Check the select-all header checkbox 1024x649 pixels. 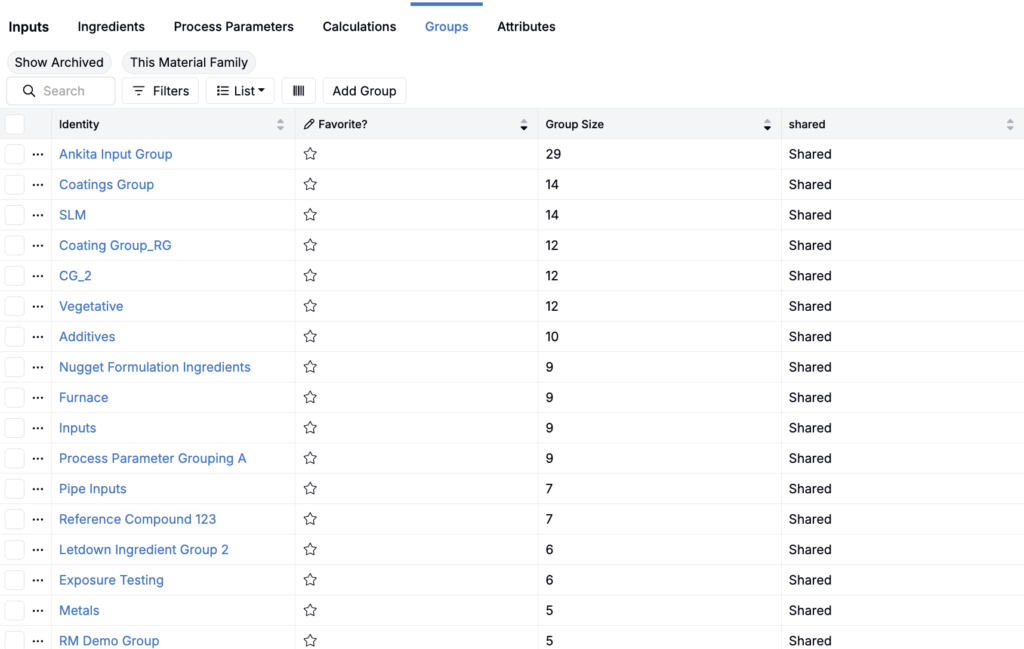pyautogui.click(x=15, y=124)
